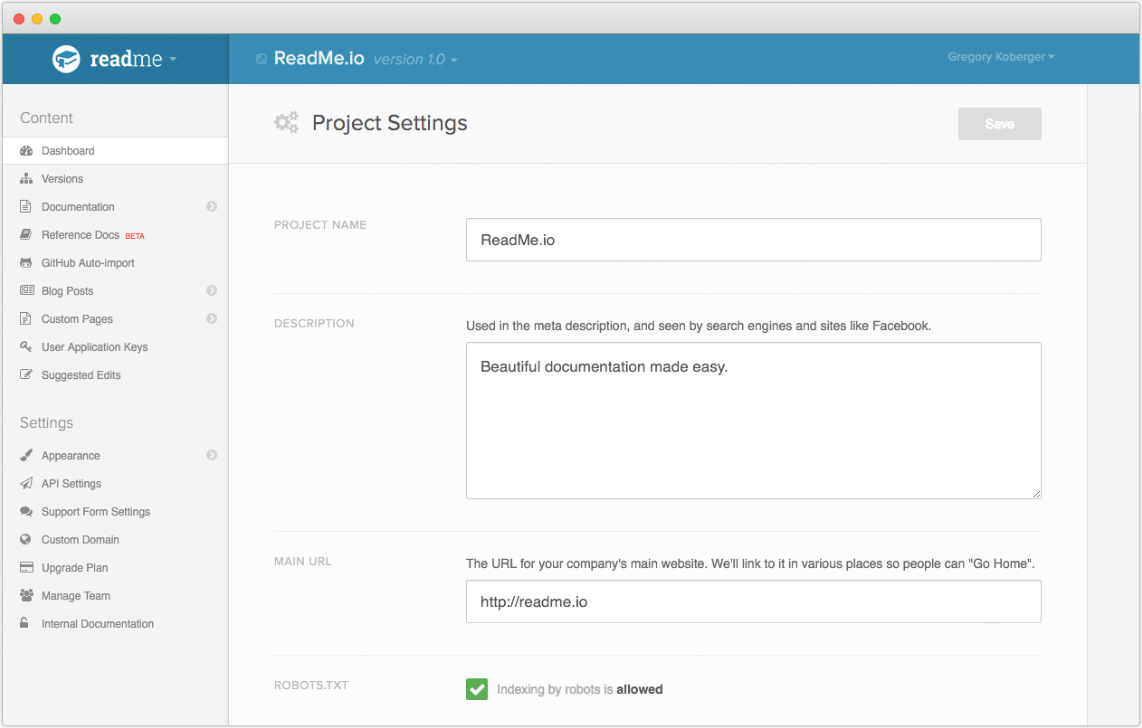This screenshot has width=1142, height=728.
Task: Open the Upgrade Plan link
Action: tap(74, 567)
